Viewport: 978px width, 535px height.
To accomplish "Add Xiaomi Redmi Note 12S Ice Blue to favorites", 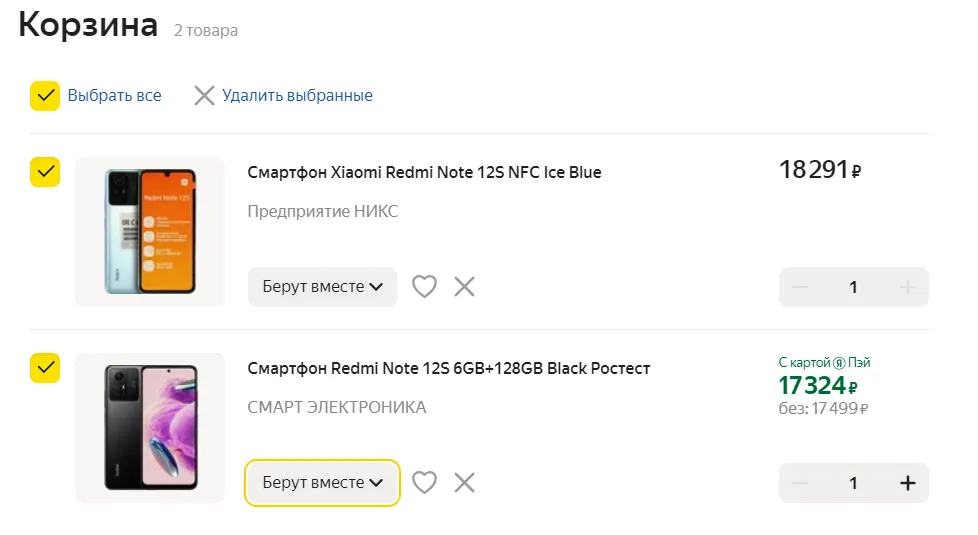I will coord(425,287).
